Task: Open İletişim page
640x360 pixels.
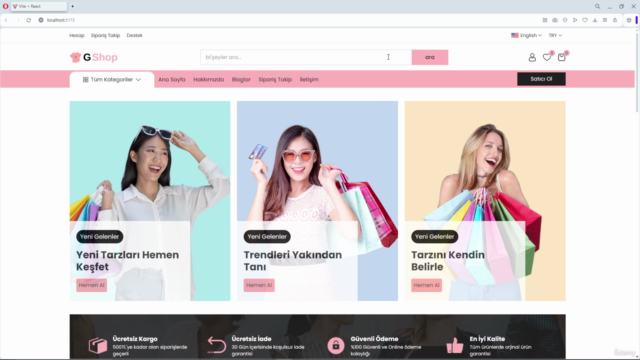Action: click(309, 80)
